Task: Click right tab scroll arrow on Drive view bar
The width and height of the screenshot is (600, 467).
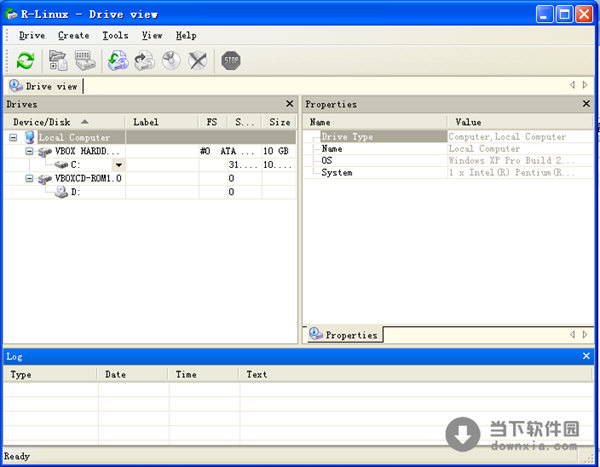Action: (x=585, y=85)
